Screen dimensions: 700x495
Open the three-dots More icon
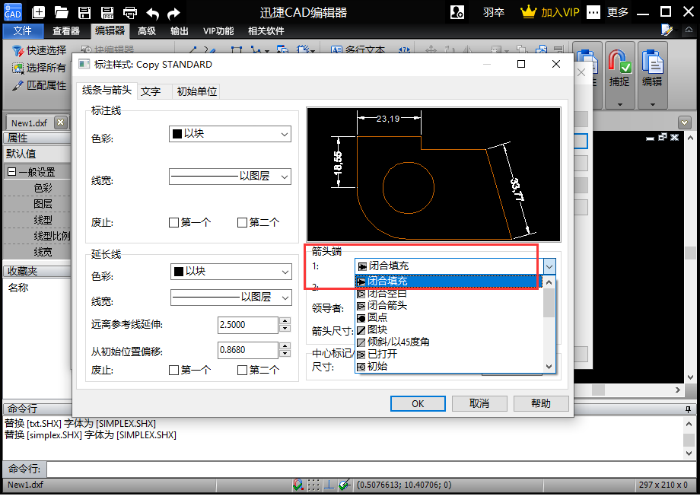(x=593, y=12)
